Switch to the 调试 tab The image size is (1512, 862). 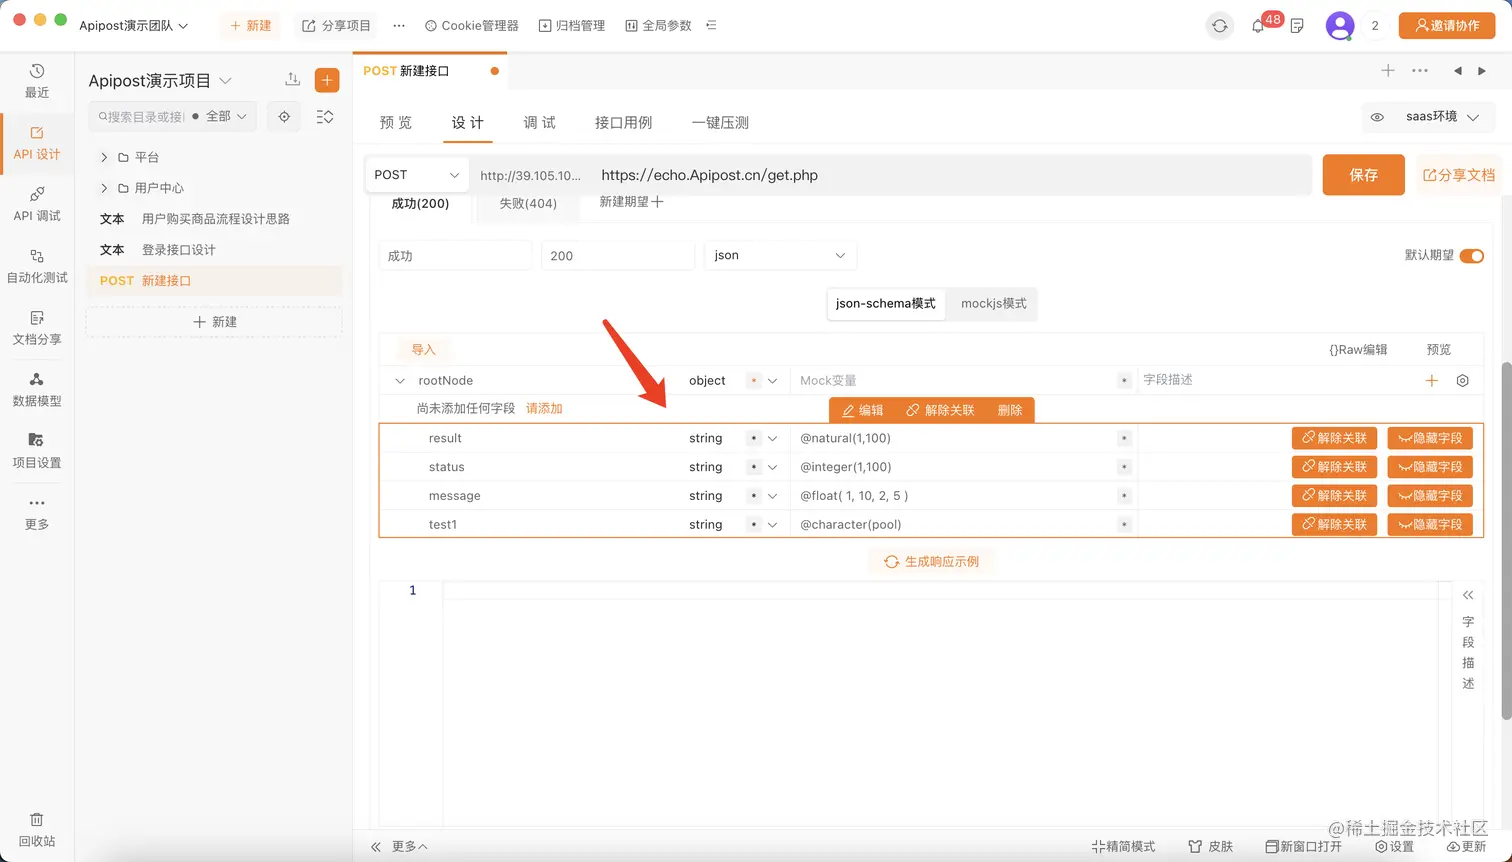point(539,122)
